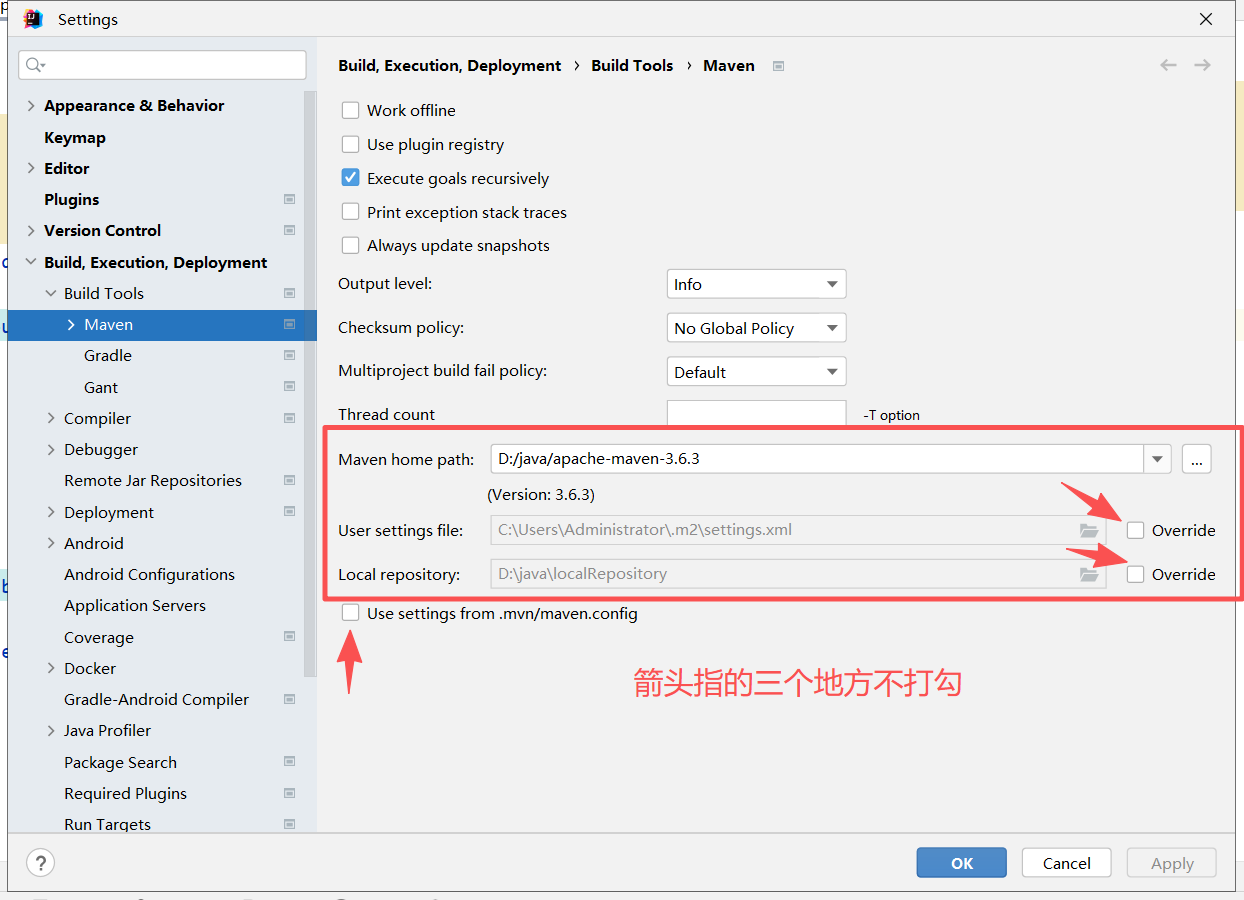Click project-level icon beside Run Targets
The height and width of the screenshot is (900, 1244).
289,824
